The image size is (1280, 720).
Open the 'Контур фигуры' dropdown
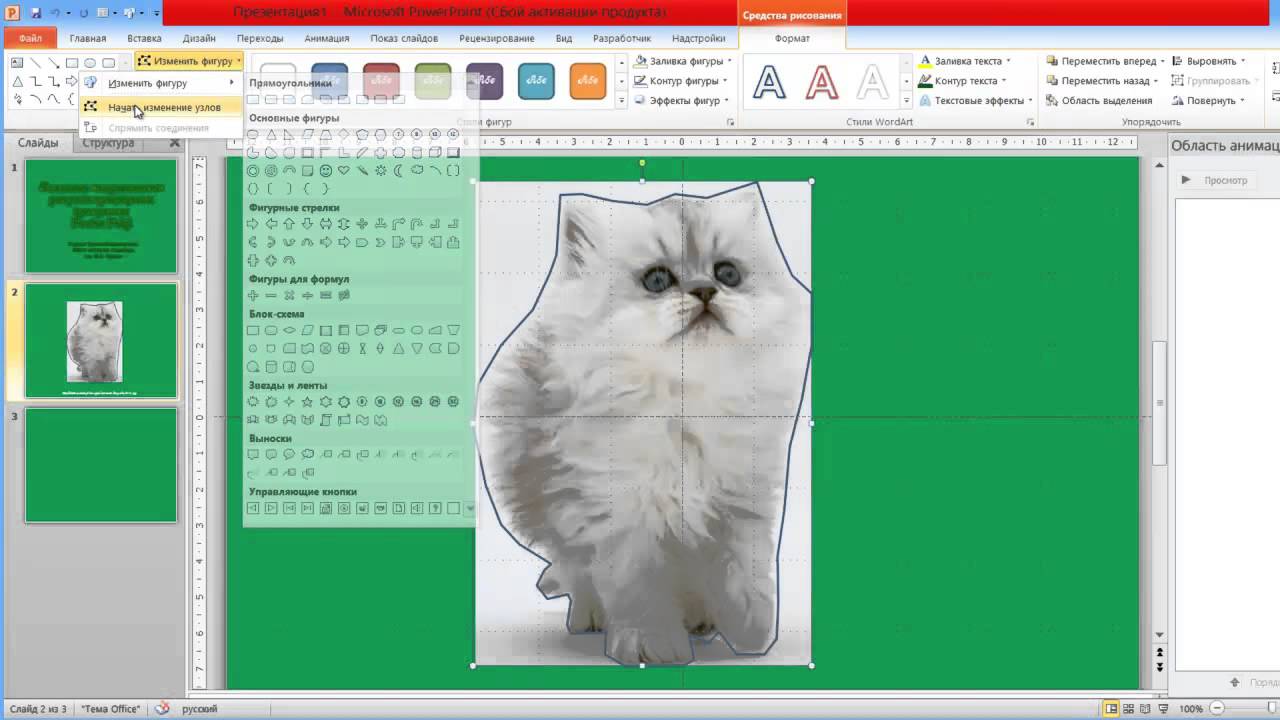click(682, 81)
